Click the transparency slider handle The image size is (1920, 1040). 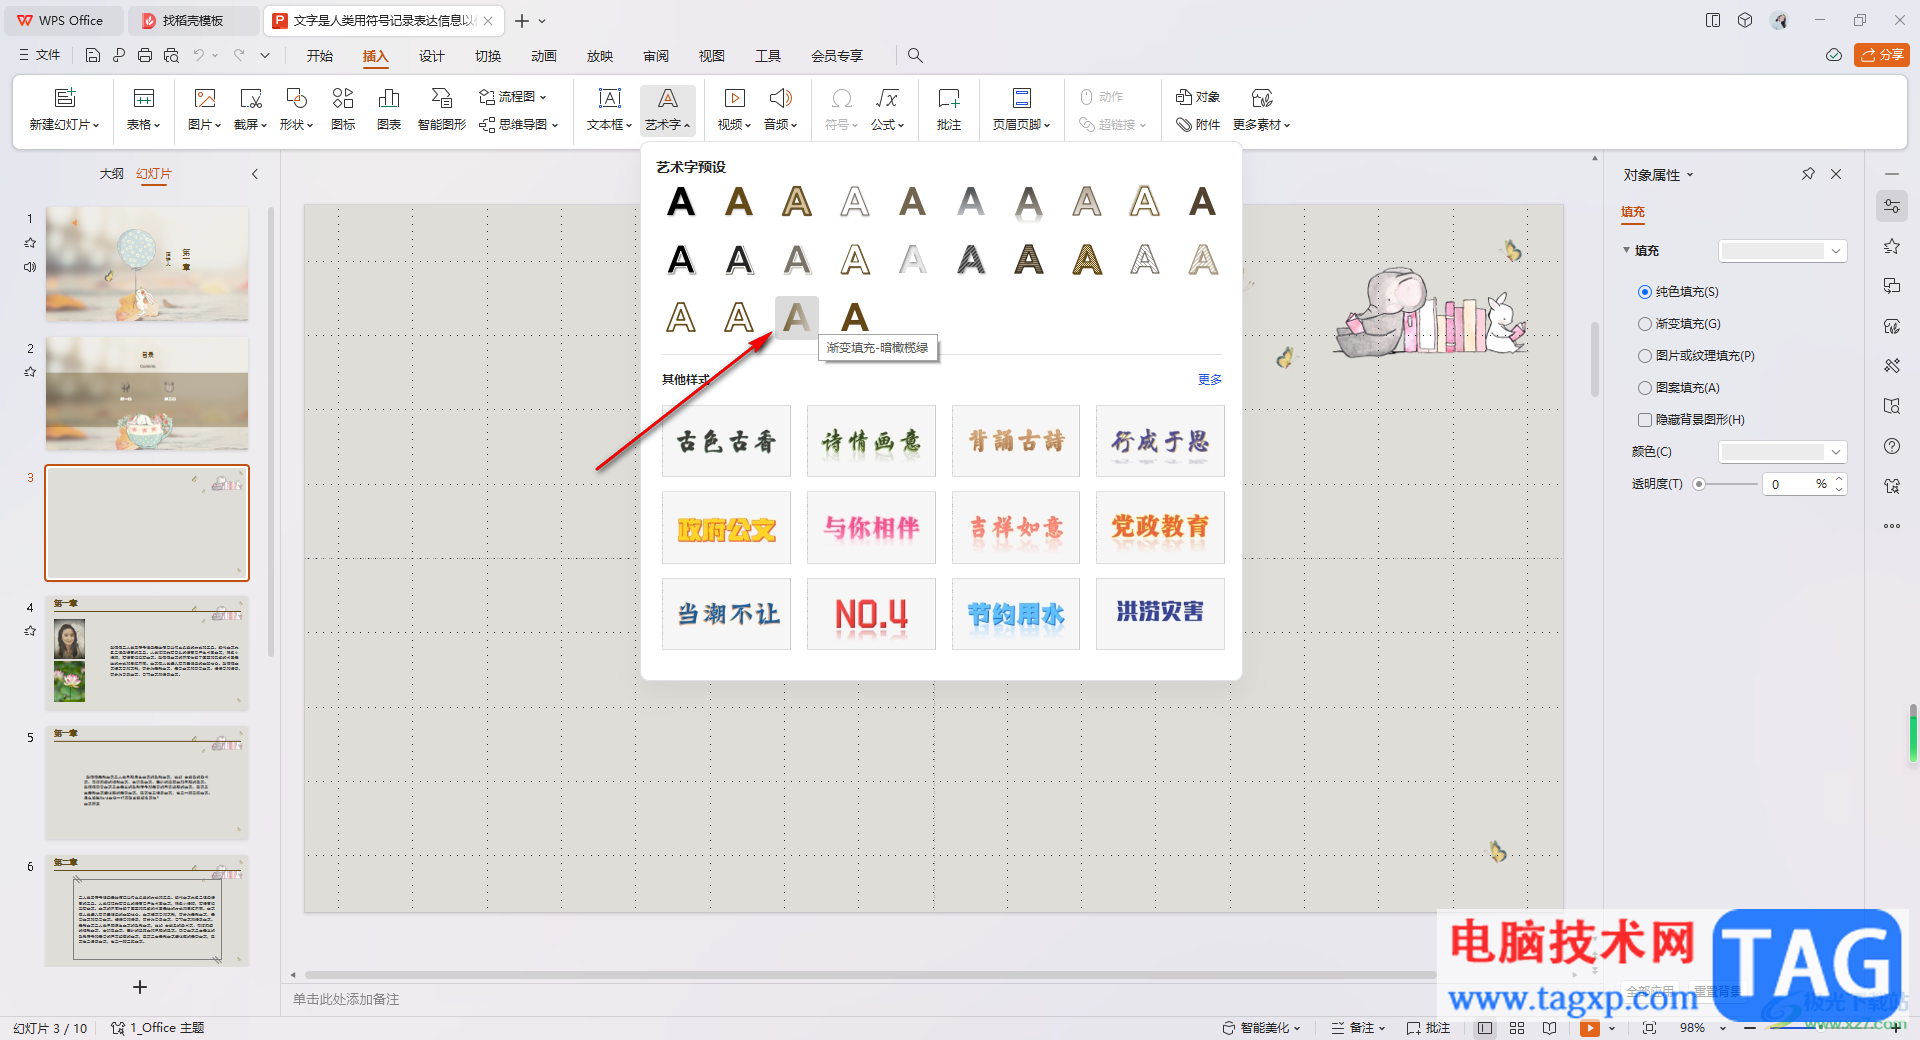click(1699, 484)
